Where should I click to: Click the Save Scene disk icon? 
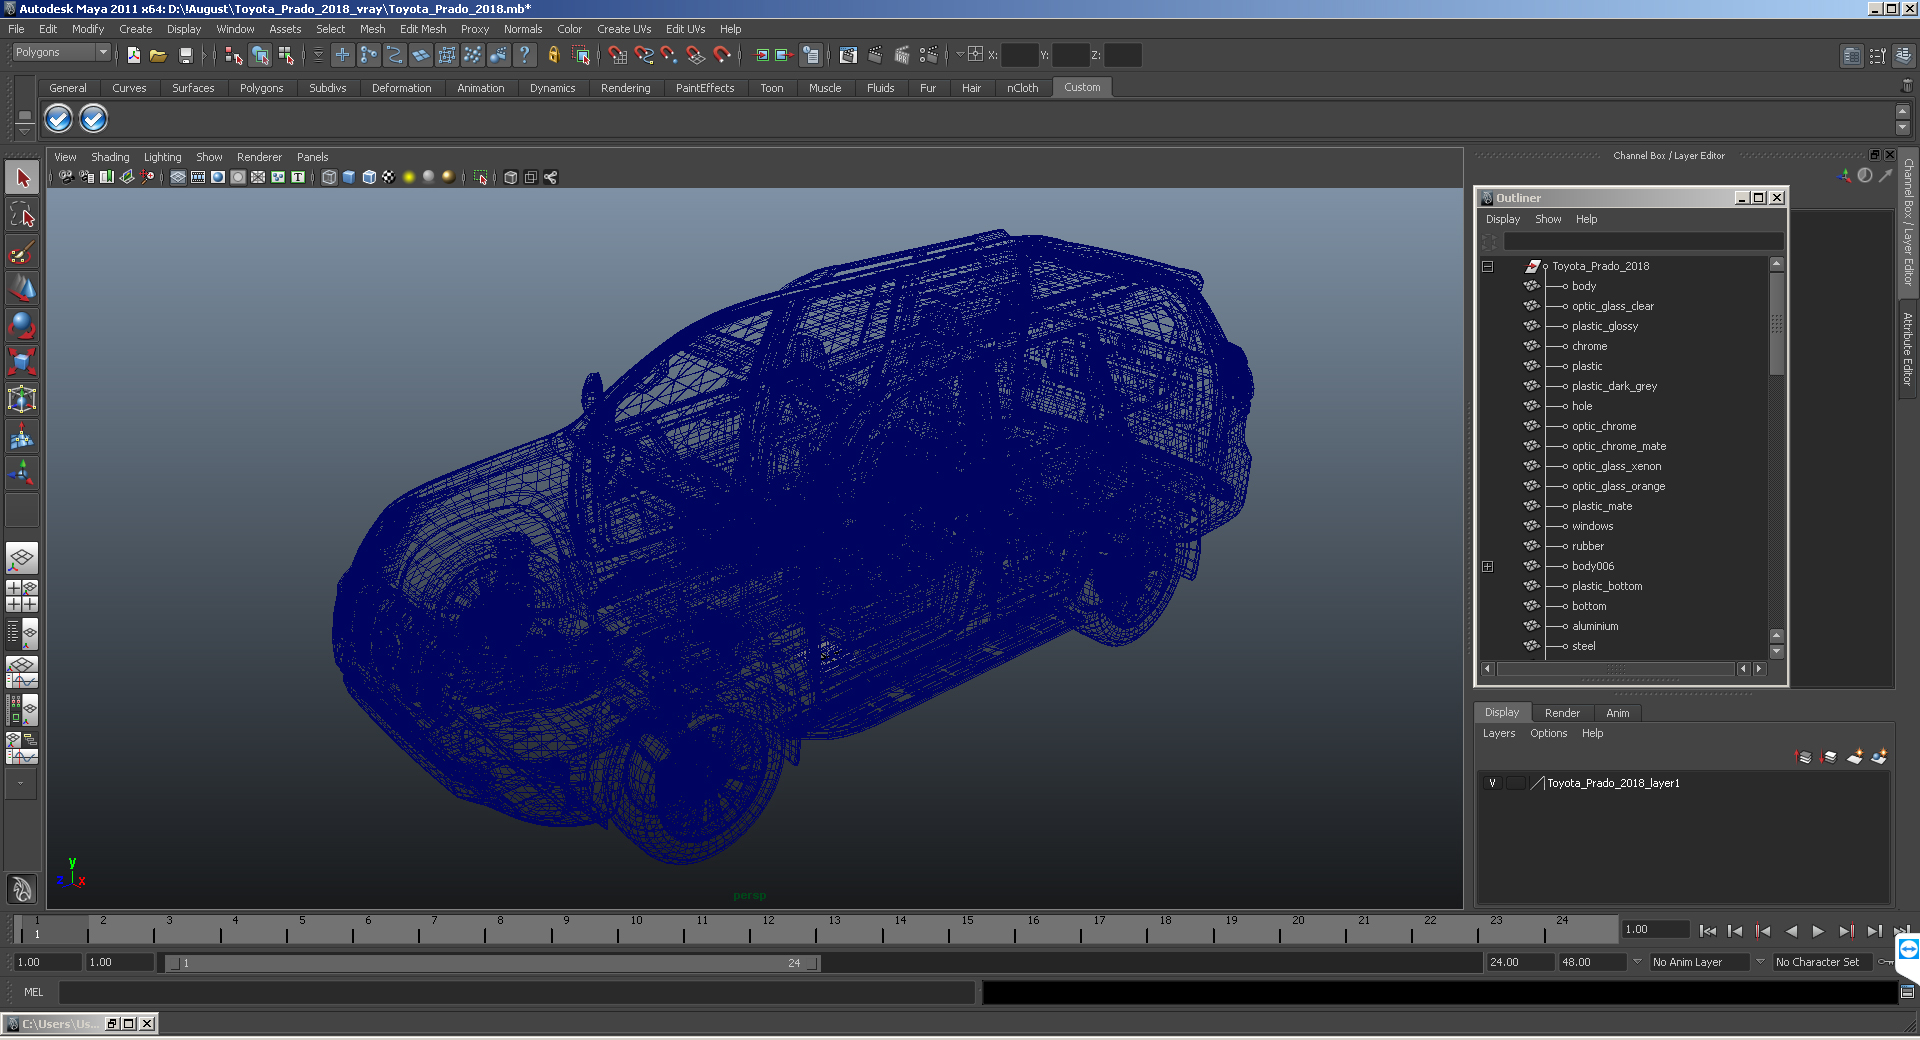[x=185, y=55]
